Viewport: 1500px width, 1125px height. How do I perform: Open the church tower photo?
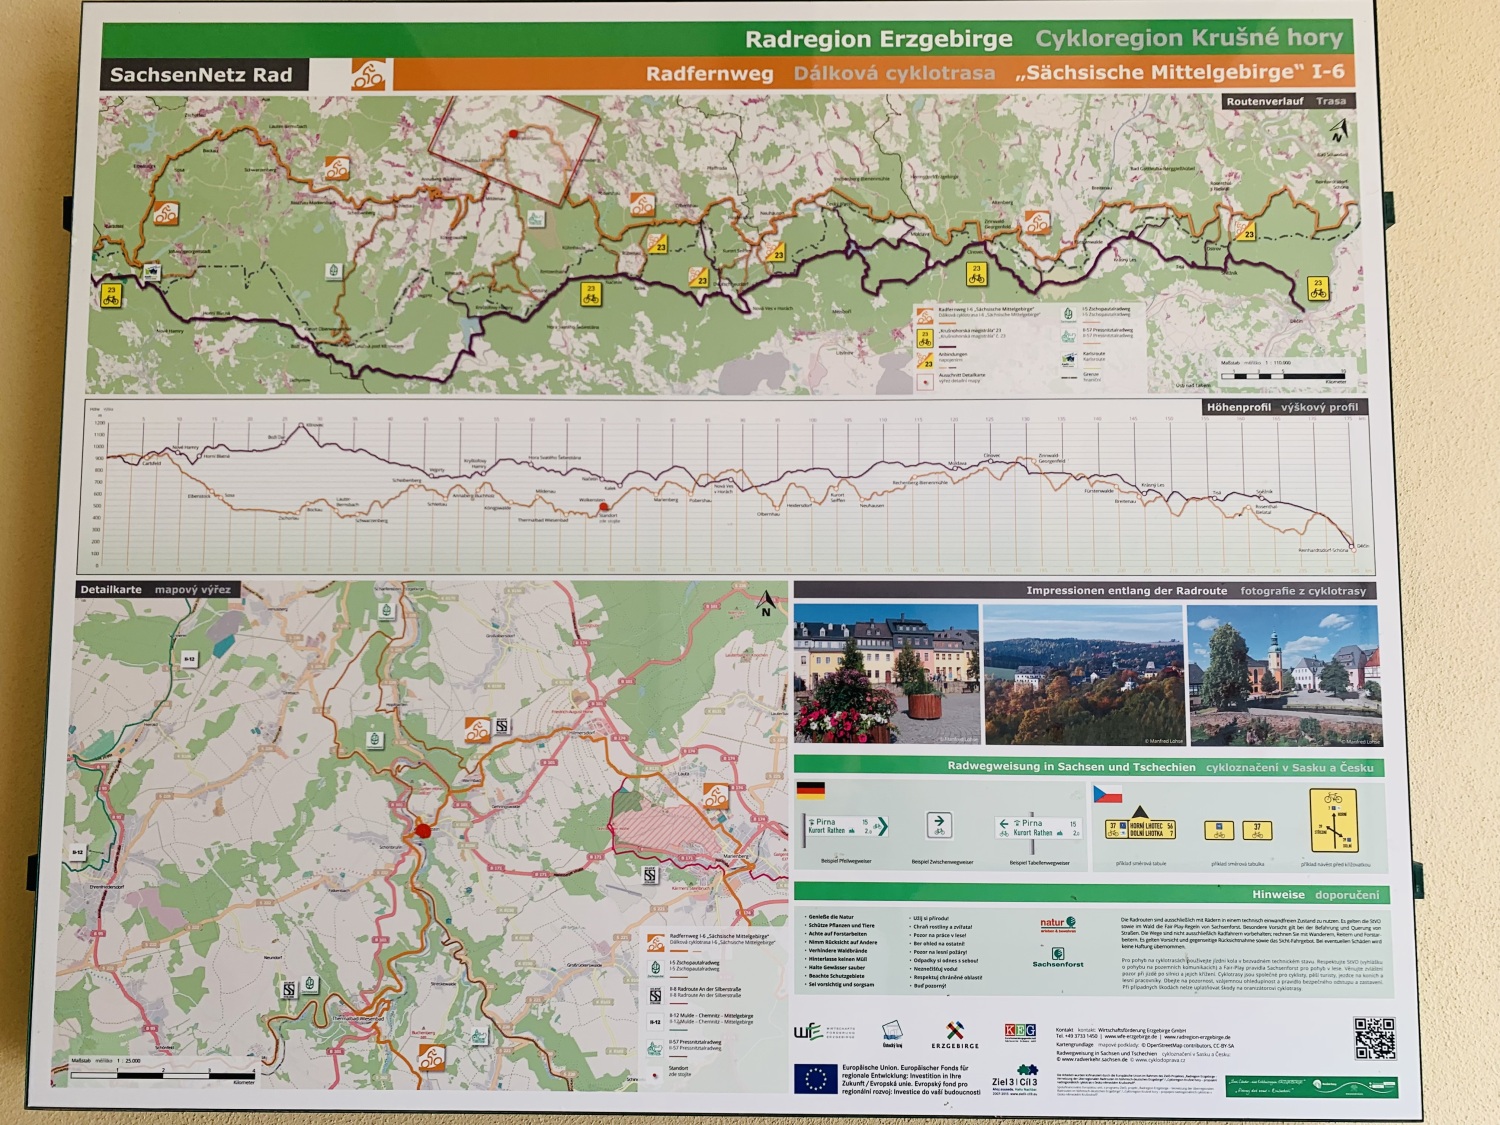coord(1282,675)
